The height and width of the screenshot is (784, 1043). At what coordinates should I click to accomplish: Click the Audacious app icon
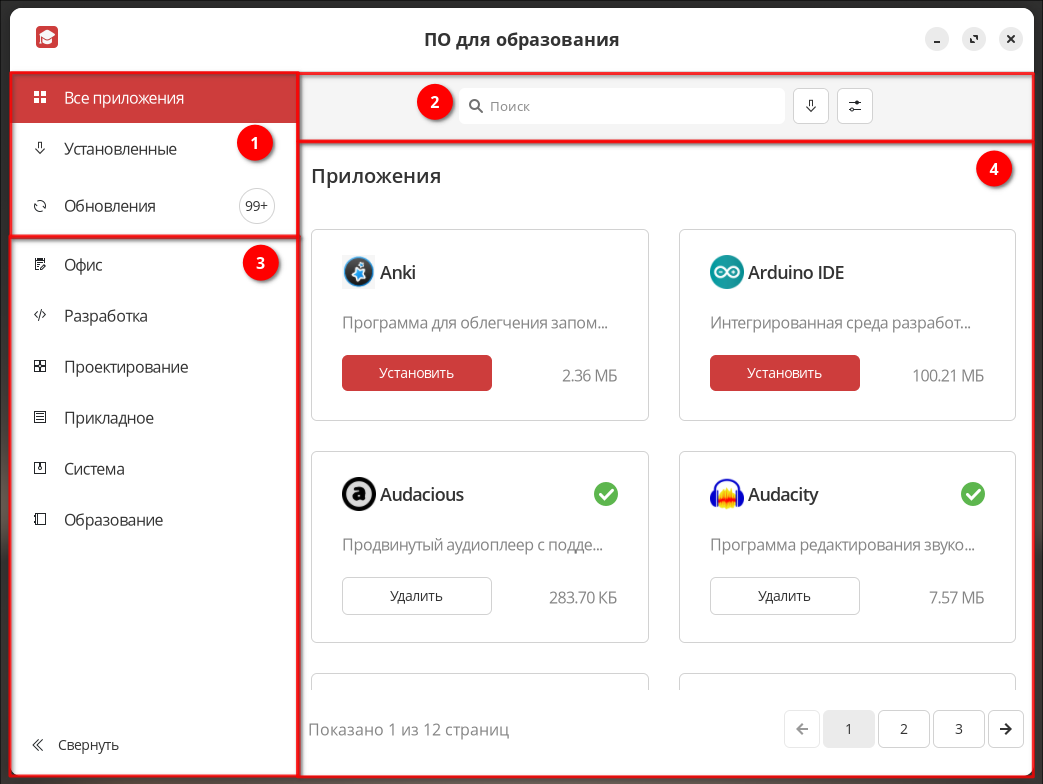358,494
